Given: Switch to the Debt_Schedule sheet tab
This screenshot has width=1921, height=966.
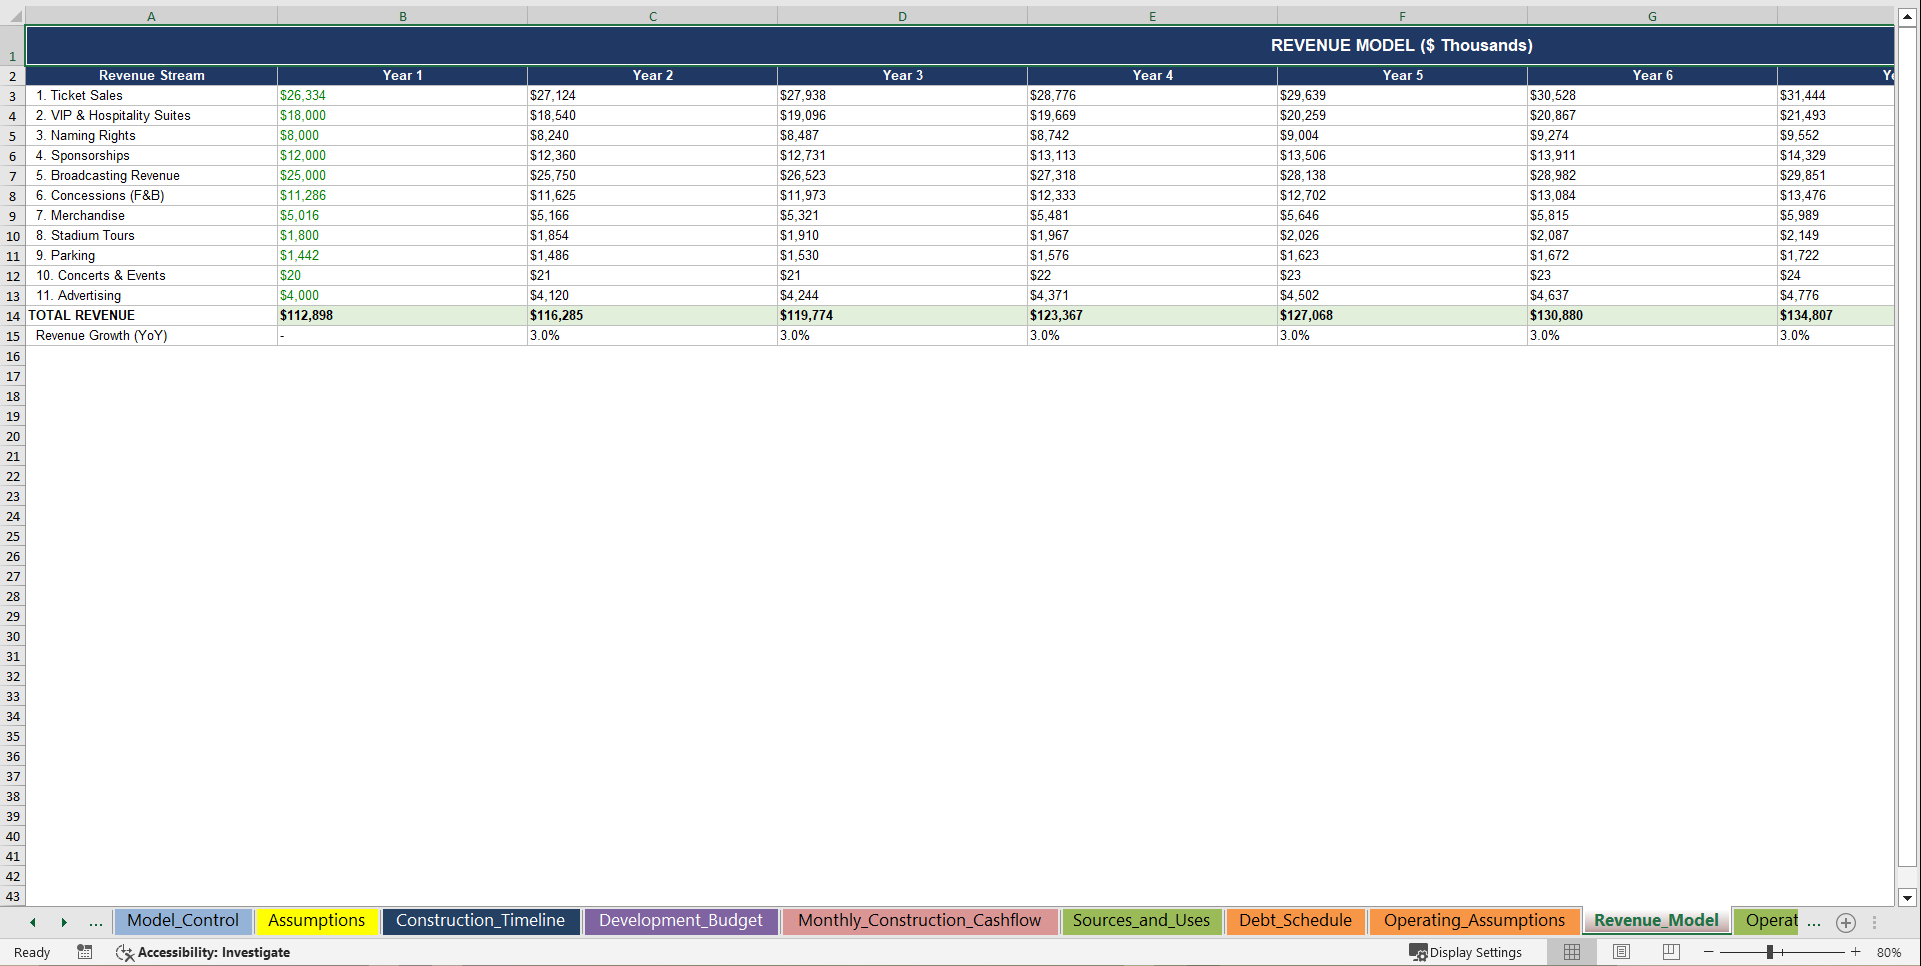Looking at the screenshot, I should pyautogui.click(x=1295, y=921).
